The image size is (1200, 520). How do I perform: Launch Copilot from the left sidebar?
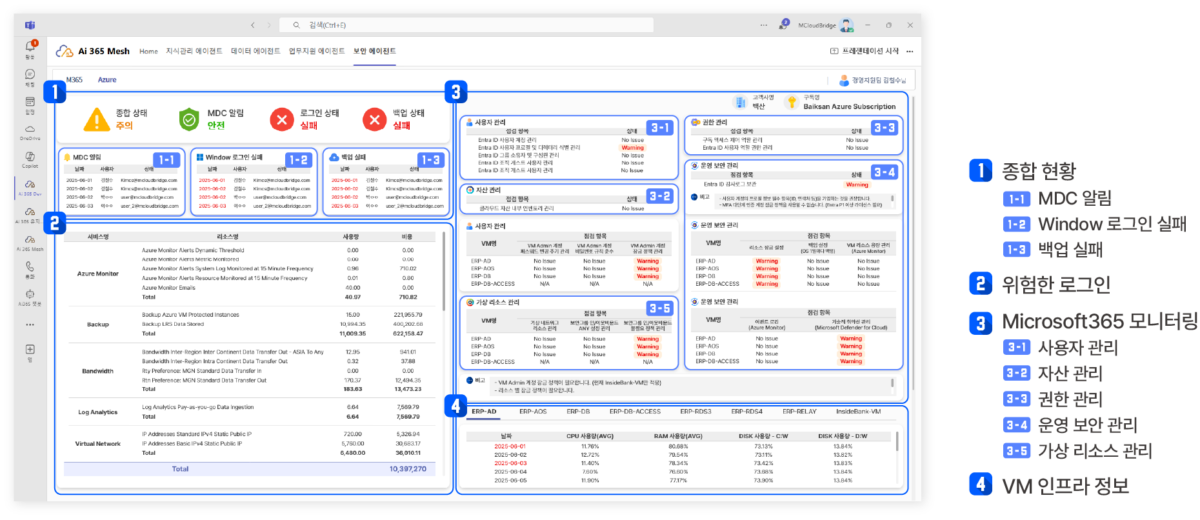pos(30,157)
